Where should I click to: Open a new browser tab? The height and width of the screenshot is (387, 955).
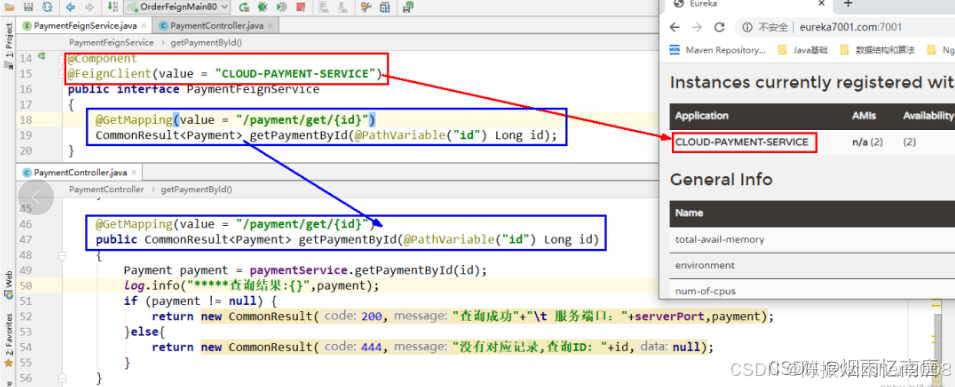tap(847, 3)
